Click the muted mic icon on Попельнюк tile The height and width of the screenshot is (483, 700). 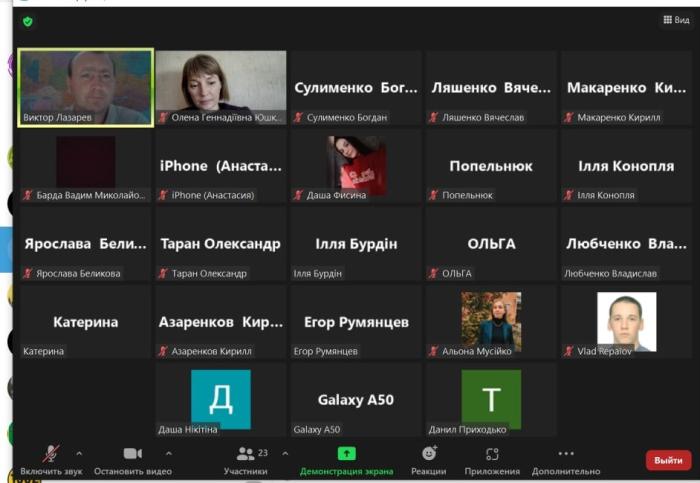(x=434, y=195)
